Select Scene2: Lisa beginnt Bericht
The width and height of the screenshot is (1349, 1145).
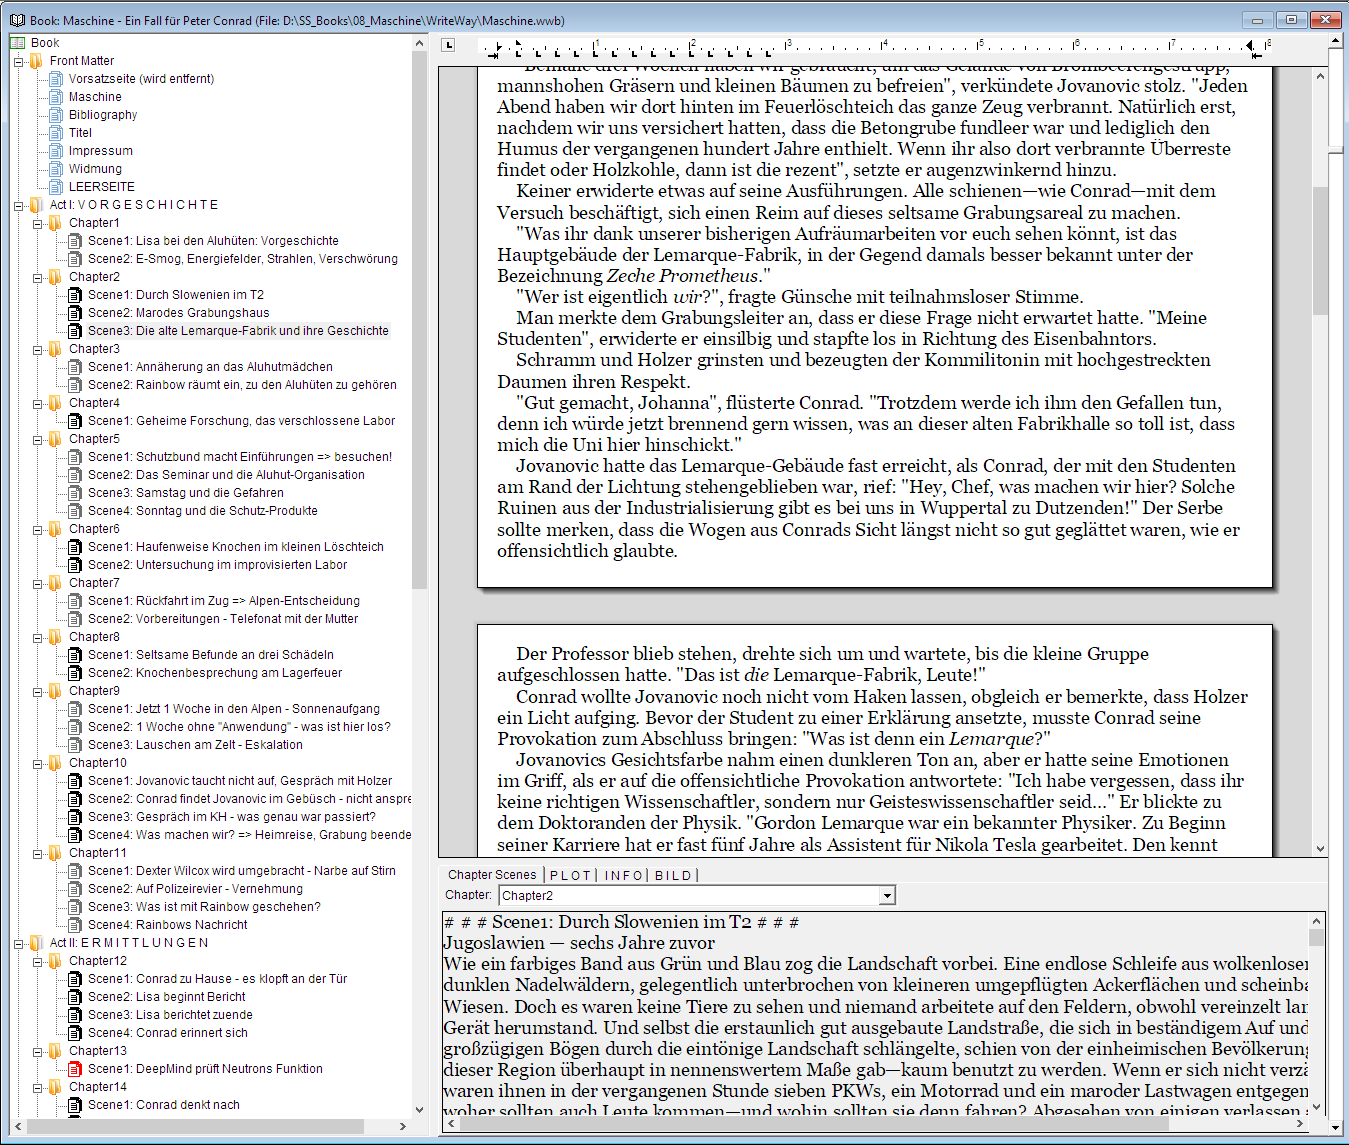click(167, 997)
